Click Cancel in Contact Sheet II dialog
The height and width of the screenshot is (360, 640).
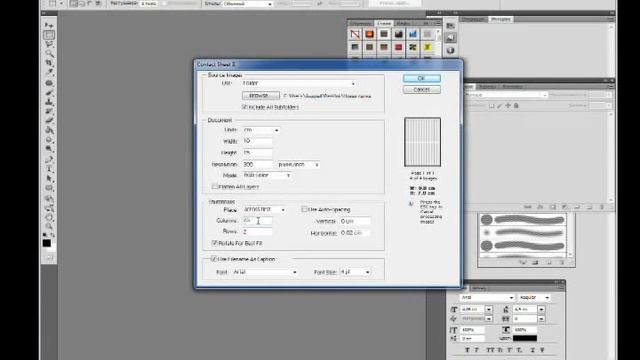click(422, 89)
